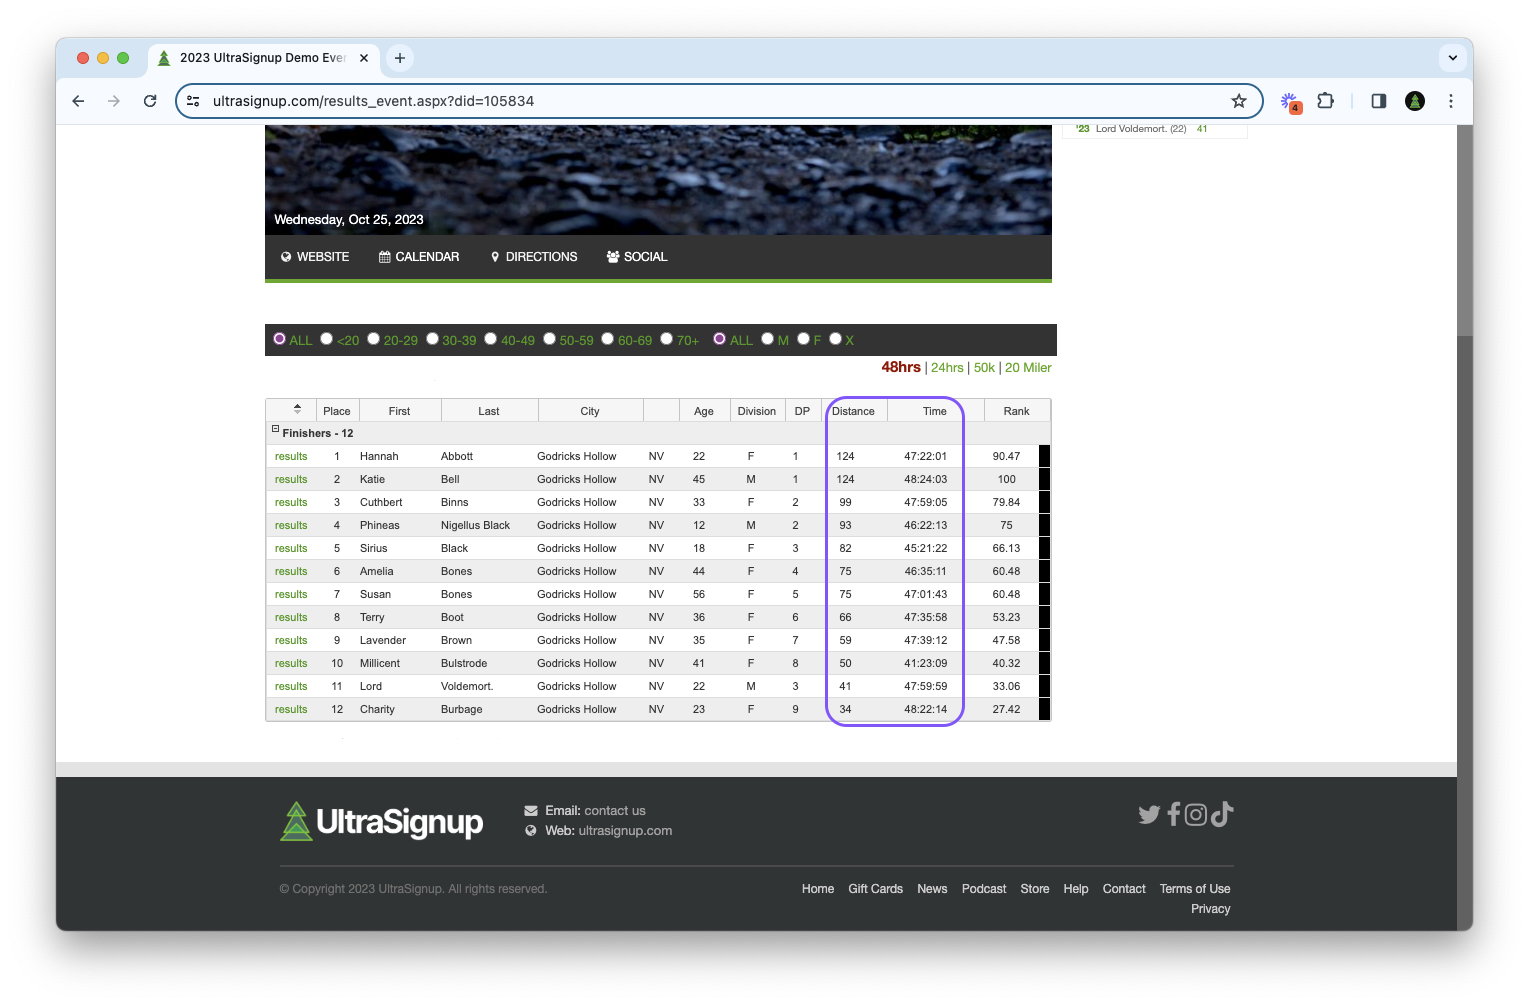
Task: Open UltraSignup's Facebook page
Action: click(x=1174, y=815)
